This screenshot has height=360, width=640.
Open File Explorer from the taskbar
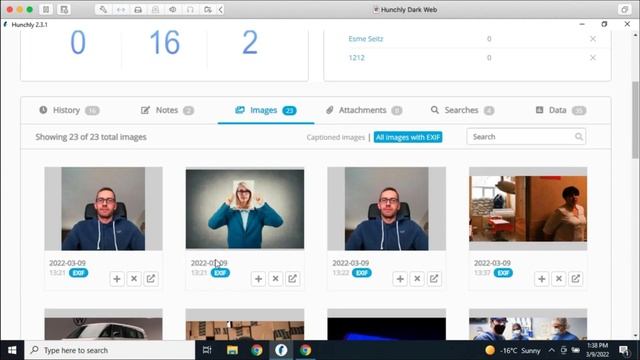[232, 350]
